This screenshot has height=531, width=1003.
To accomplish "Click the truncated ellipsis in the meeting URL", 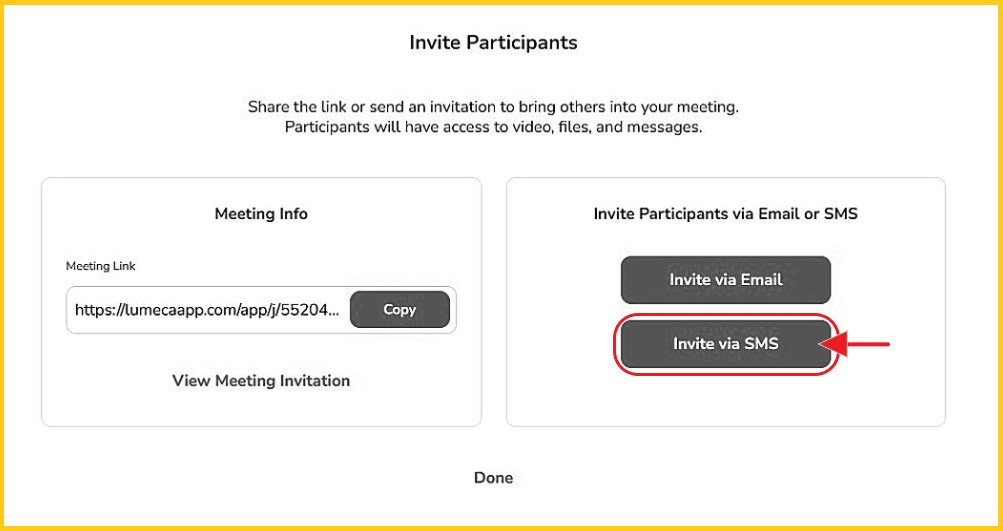I will (x=335, y=311).
